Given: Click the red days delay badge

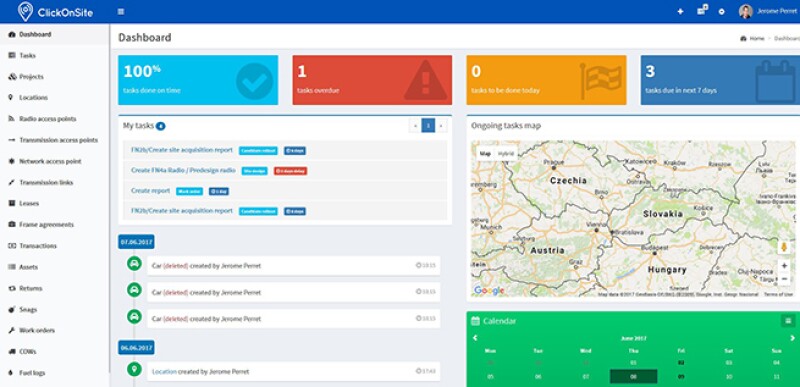Looking at the screenshot, I should pyautogui.click(x=290, y=171).
